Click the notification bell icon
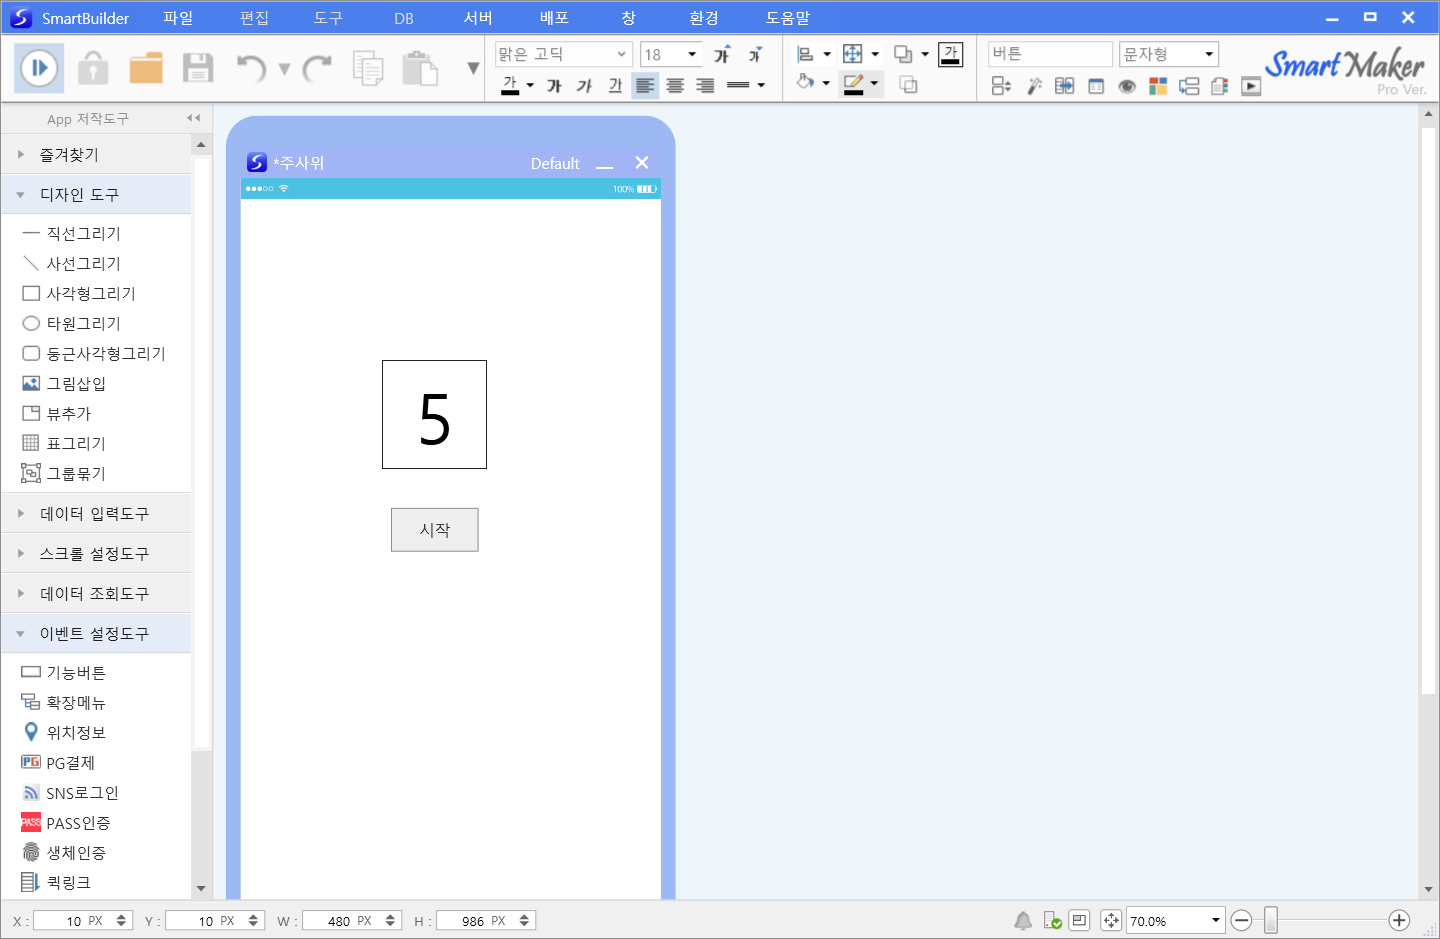Viewport: 1440px width, 939px height. click(1023, 921)
